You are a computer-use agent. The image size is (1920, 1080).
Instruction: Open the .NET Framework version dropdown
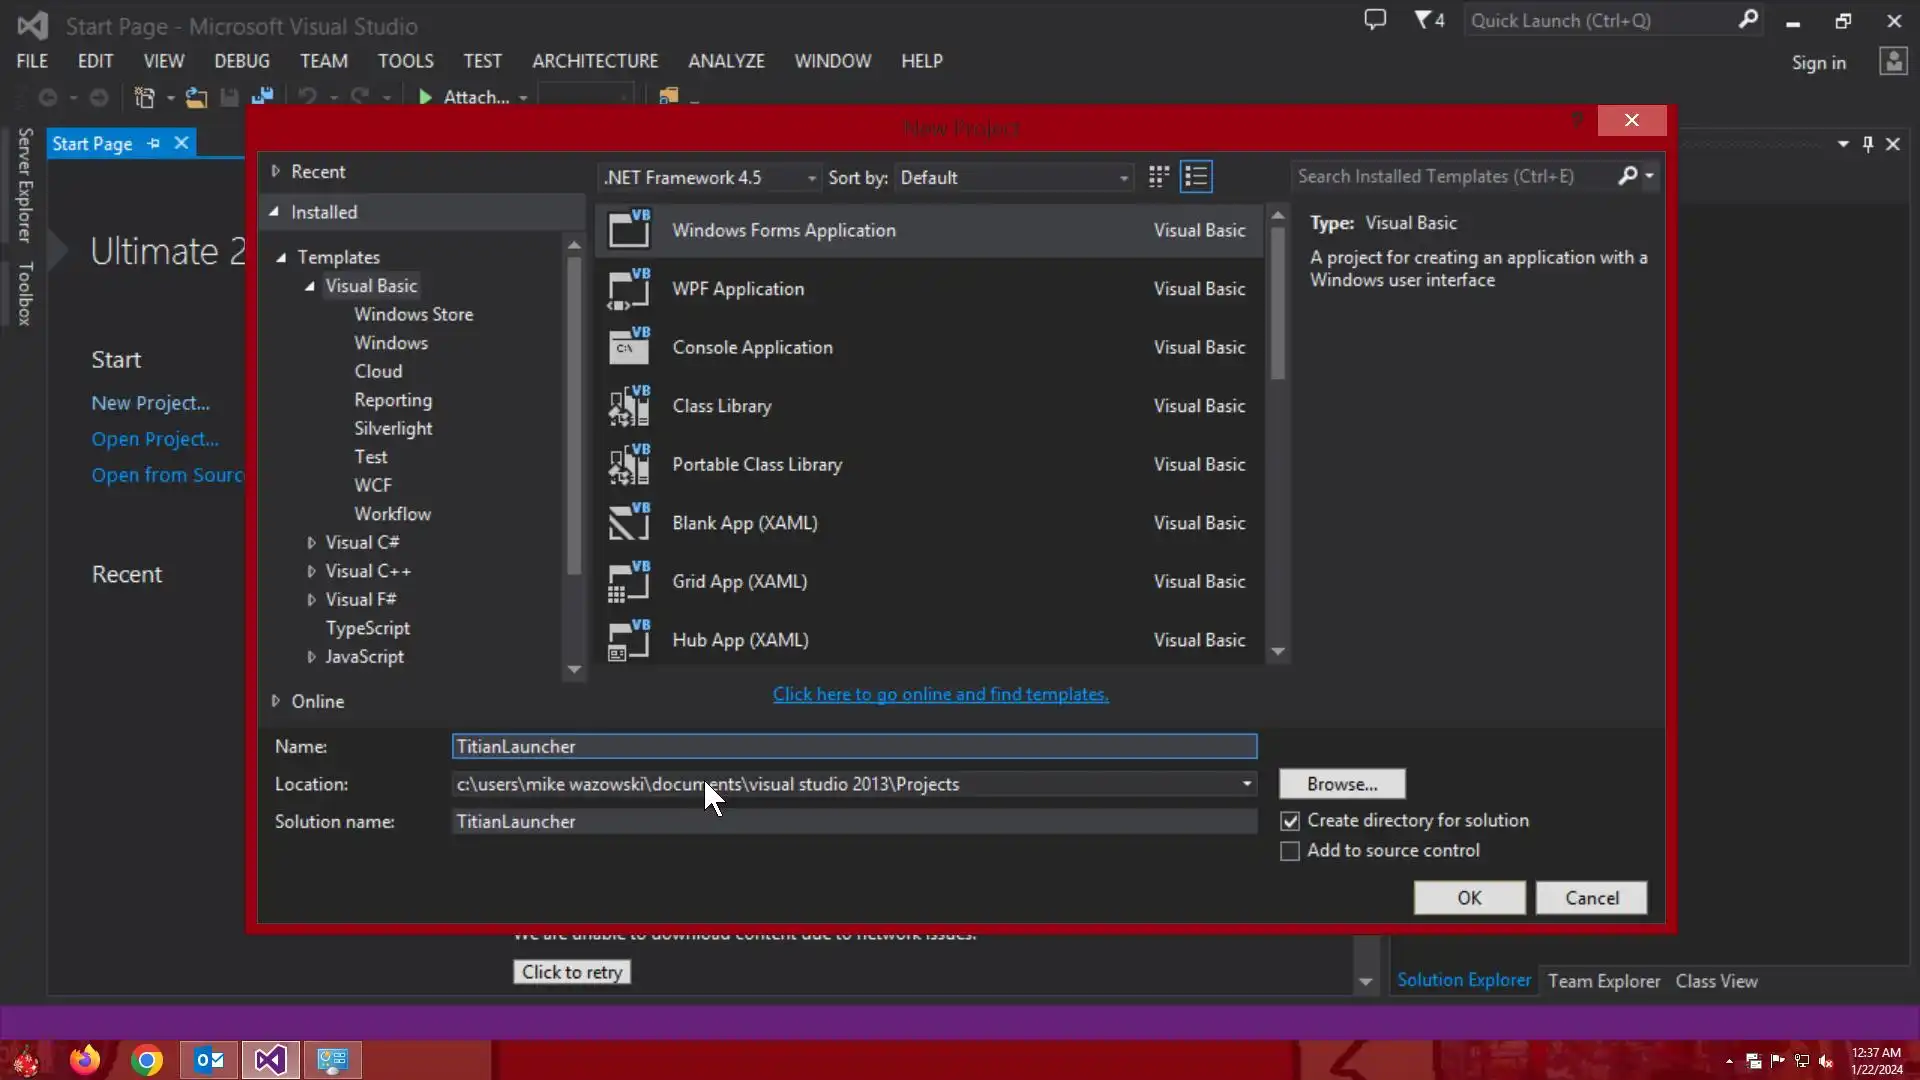710,178
